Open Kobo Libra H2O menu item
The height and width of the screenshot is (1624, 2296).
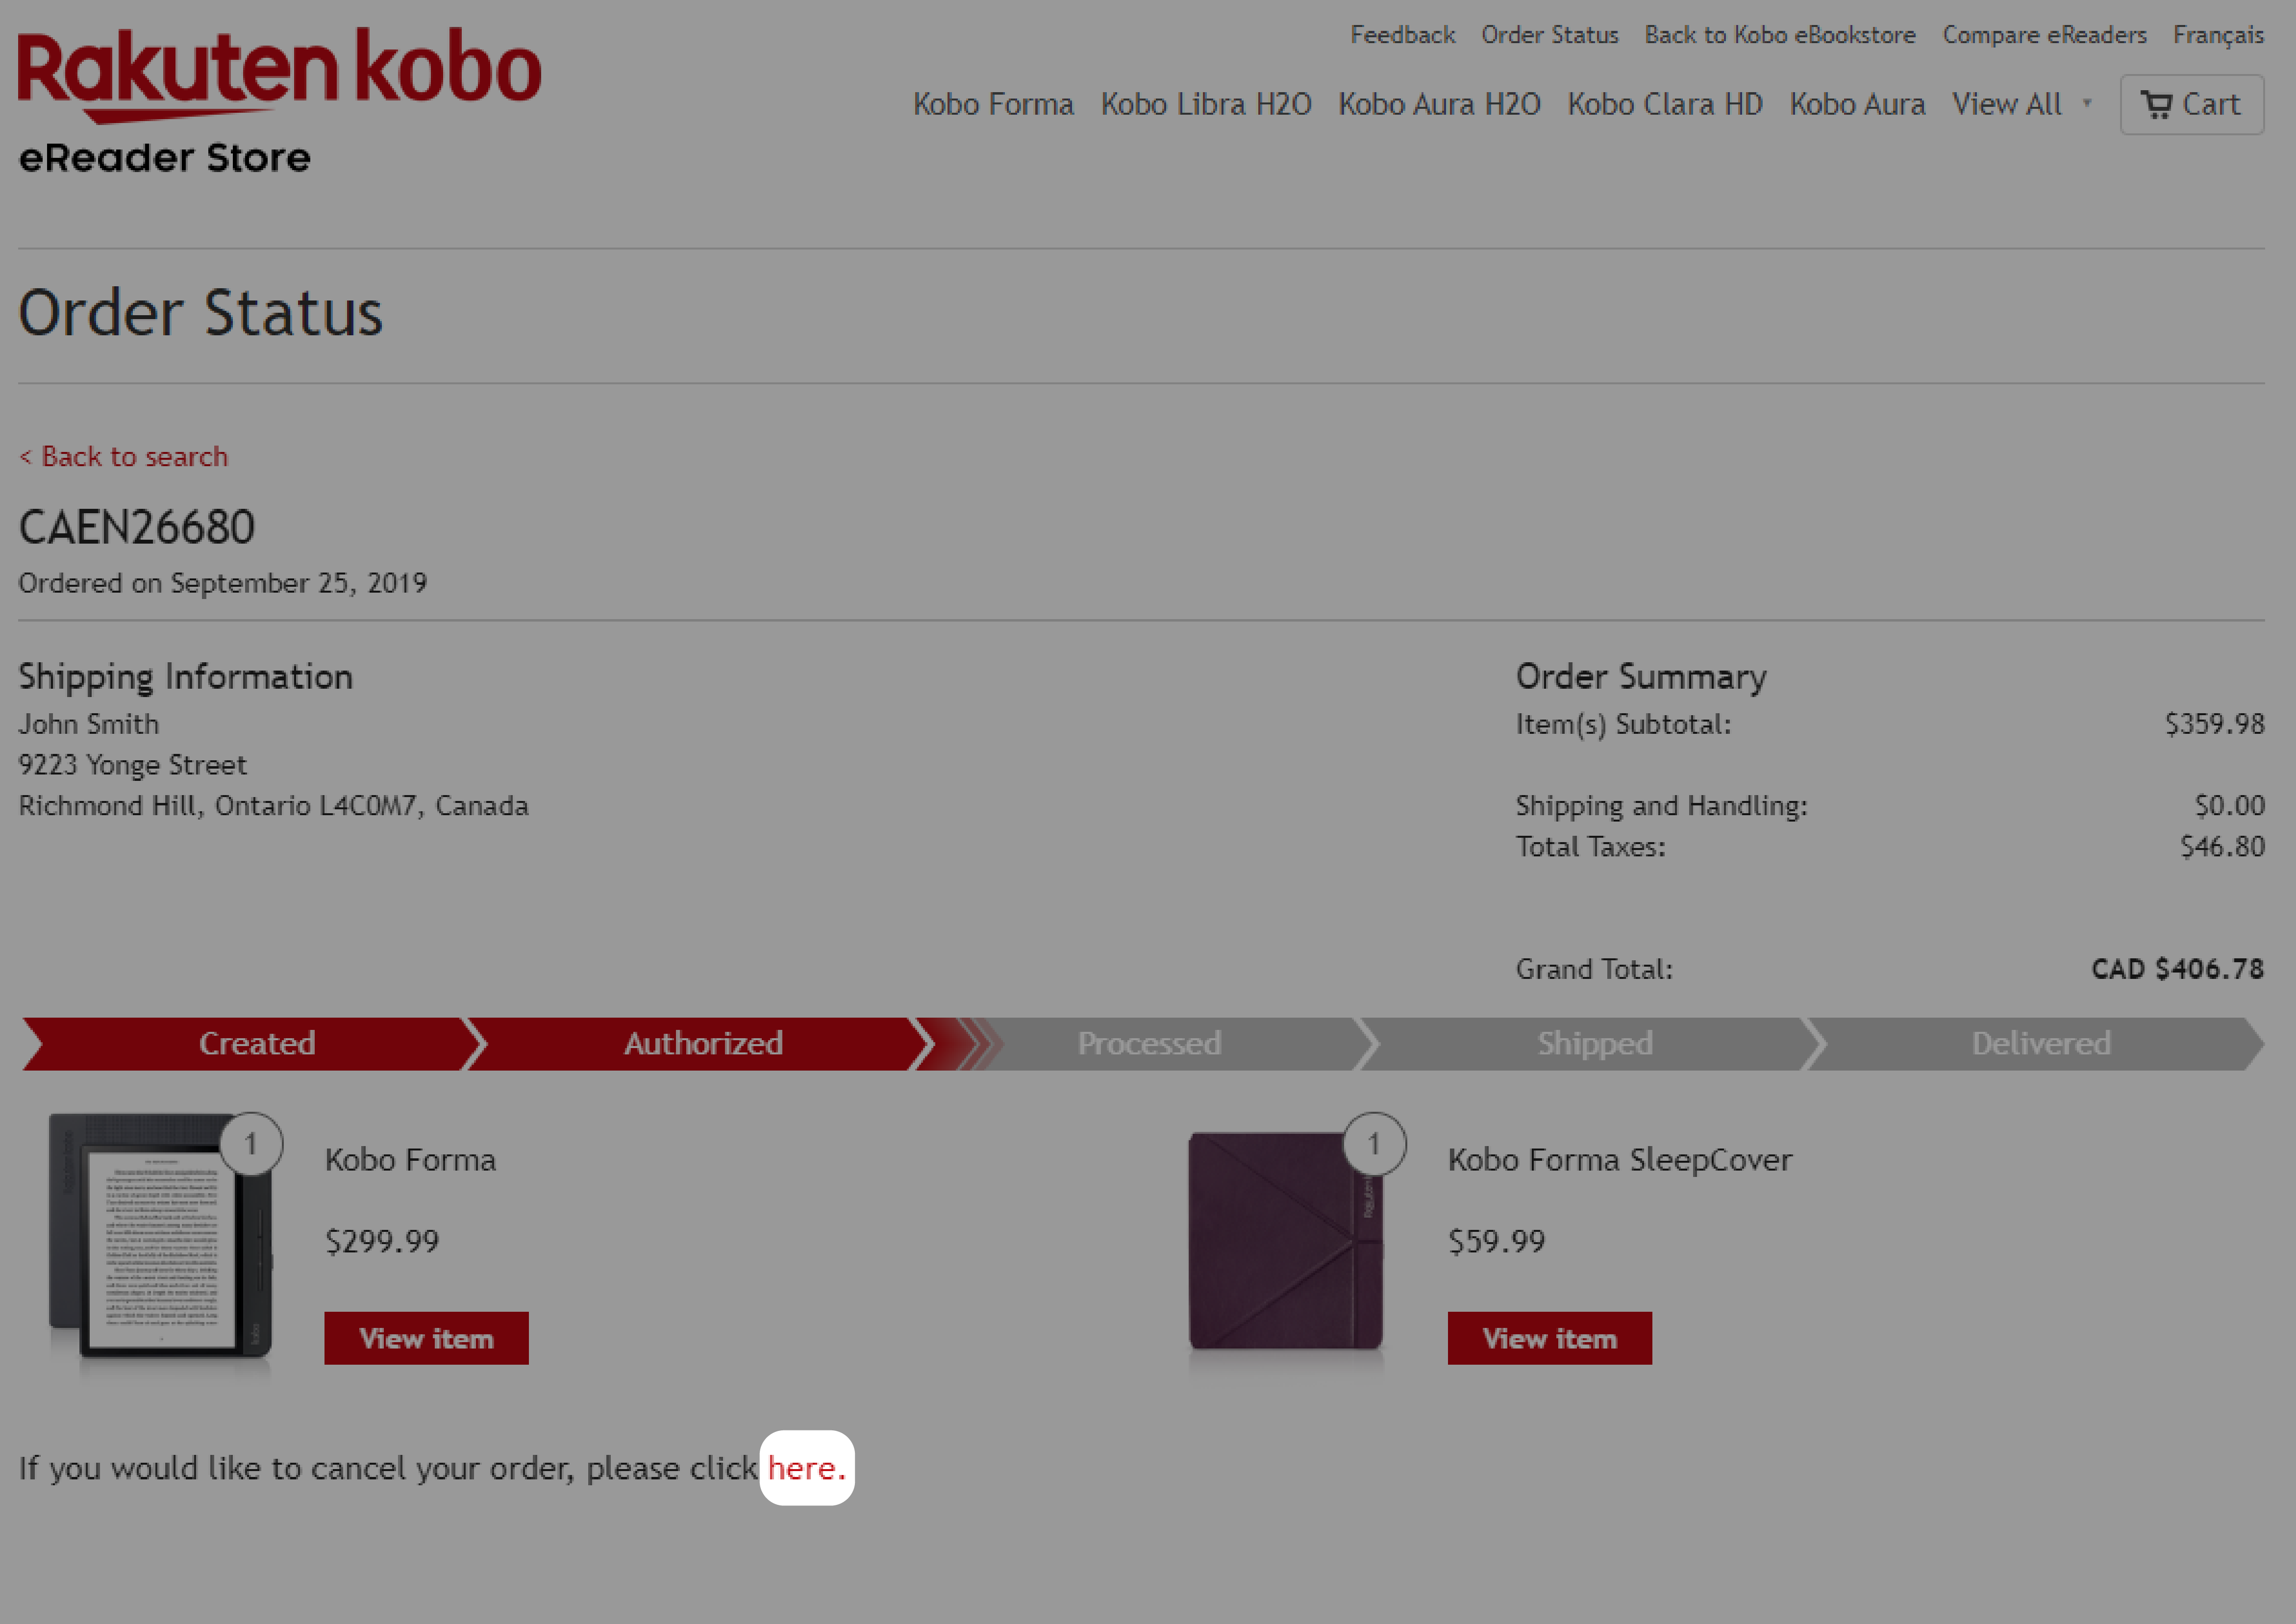(x=1206, y=104)
